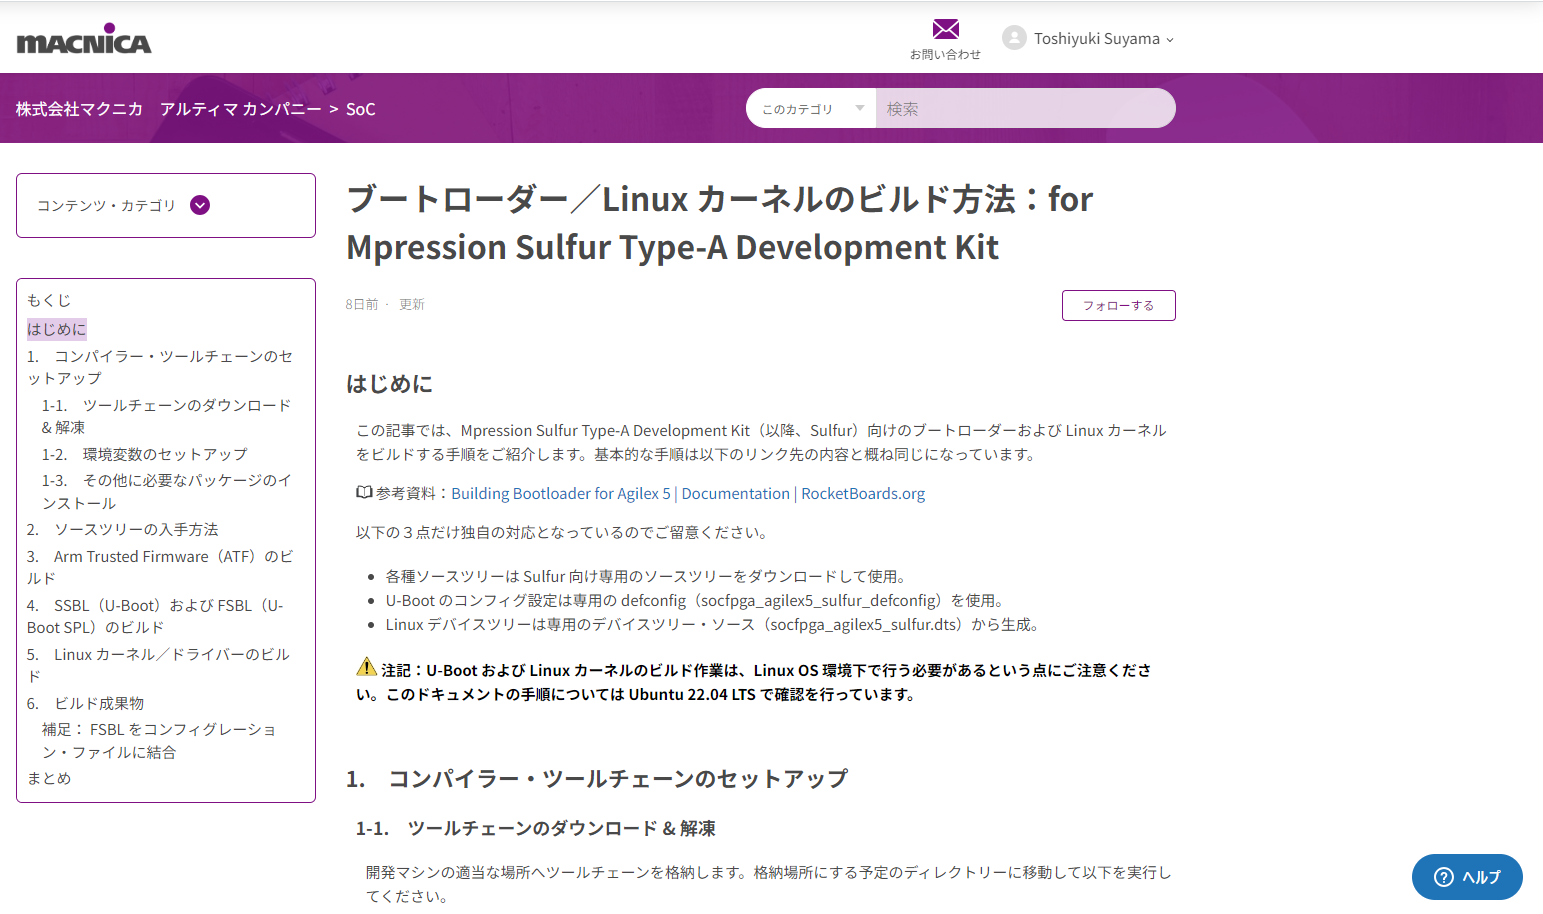Open the このカテゴリ search scope dropdown
Image resolution: width=1543 pixels, height=914 pixels.
(811, 108)
